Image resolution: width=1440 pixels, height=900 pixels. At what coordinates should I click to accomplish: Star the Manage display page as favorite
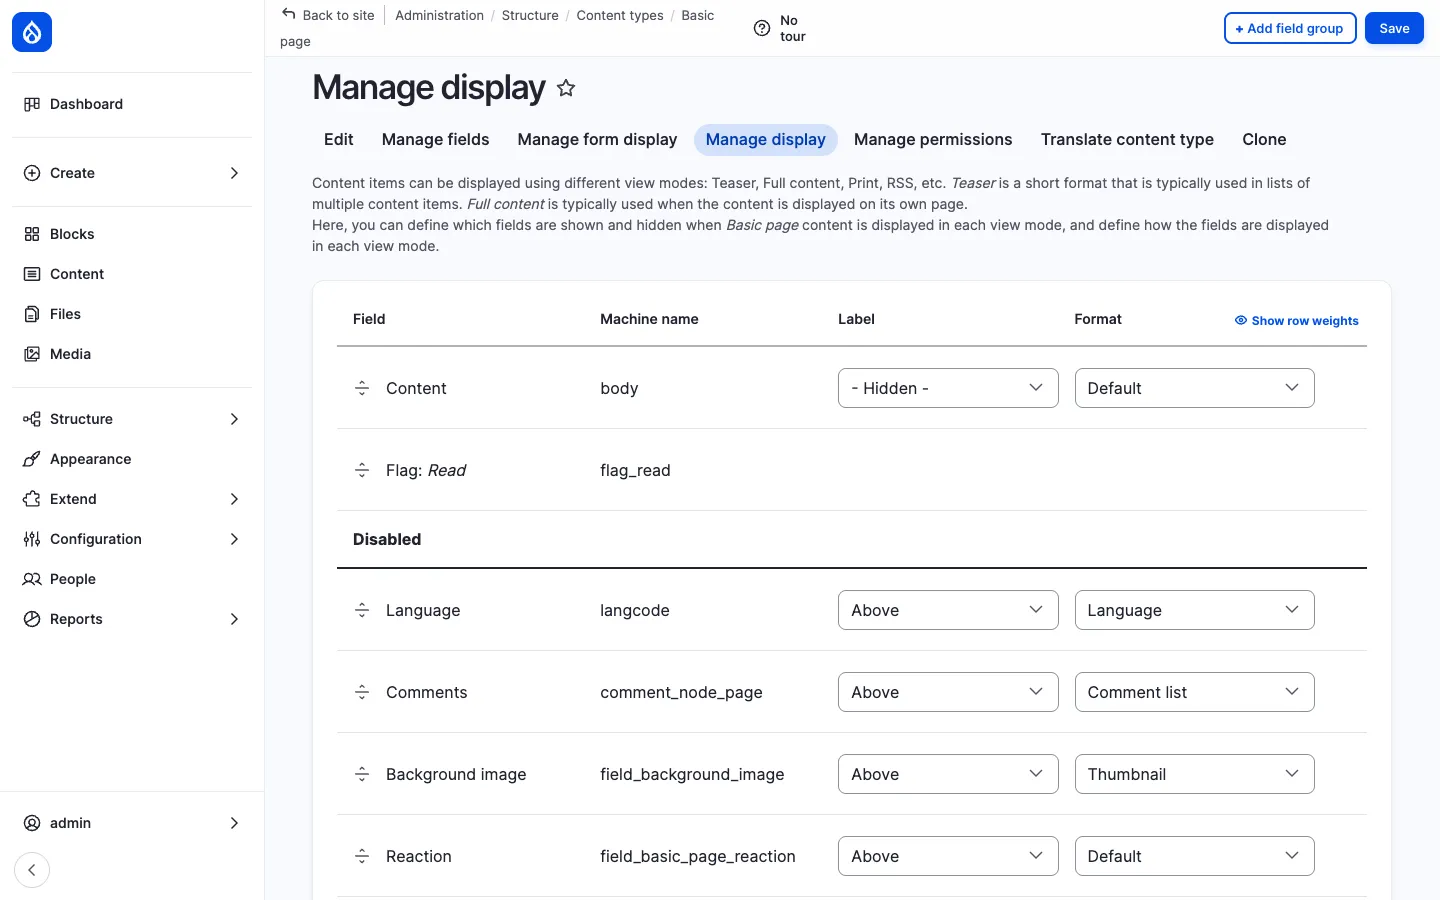coord(566,88)
